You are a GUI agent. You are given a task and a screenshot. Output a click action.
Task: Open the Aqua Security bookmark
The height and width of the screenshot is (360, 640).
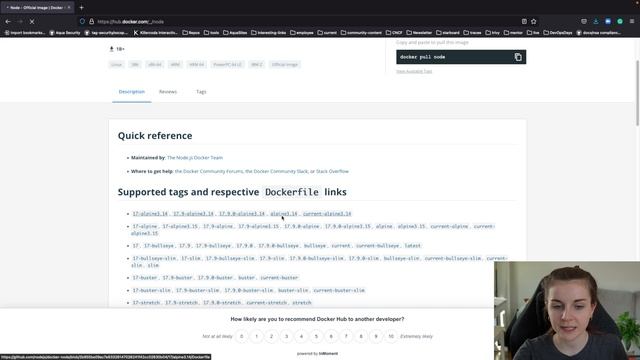click(x=64, y=33)
